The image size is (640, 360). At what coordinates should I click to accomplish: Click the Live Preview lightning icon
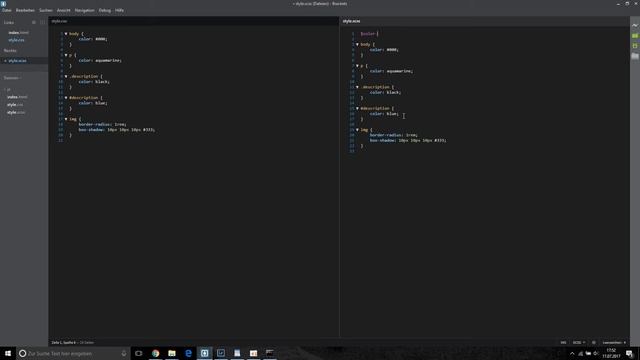coord(635,25)
